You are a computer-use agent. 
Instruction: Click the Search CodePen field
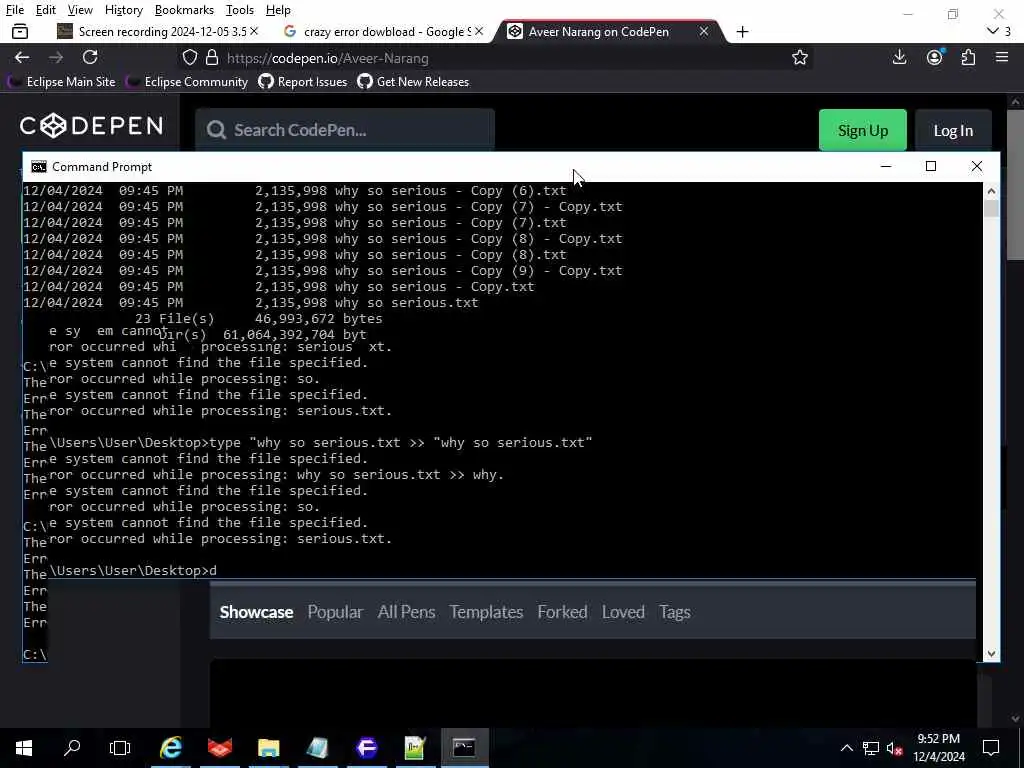click(x=345, y=130)
